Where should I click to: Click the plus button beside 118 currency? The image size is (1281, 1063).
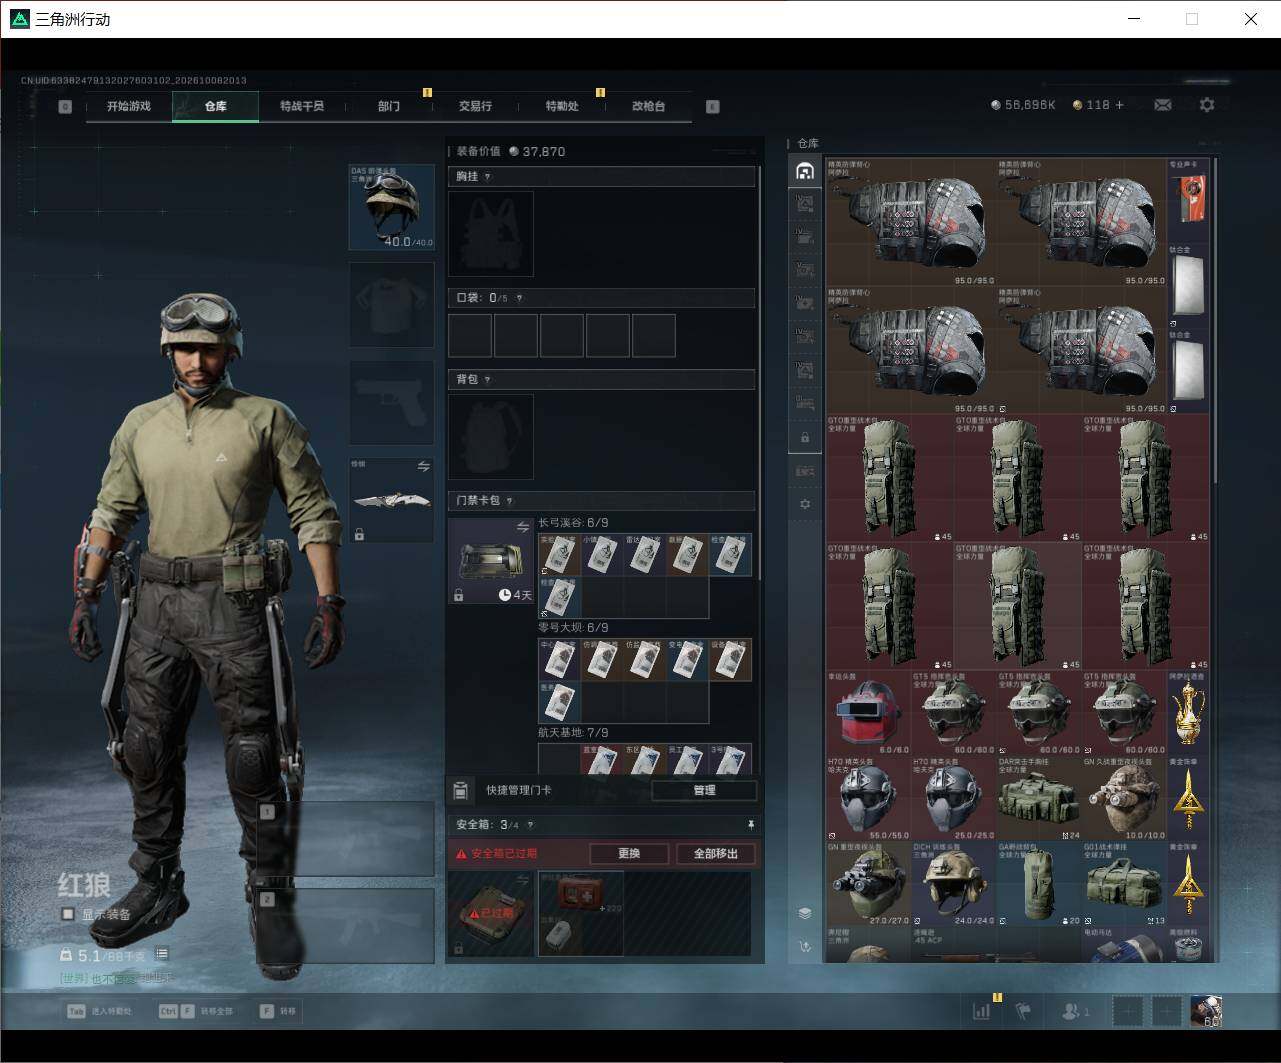(1119, 105)
